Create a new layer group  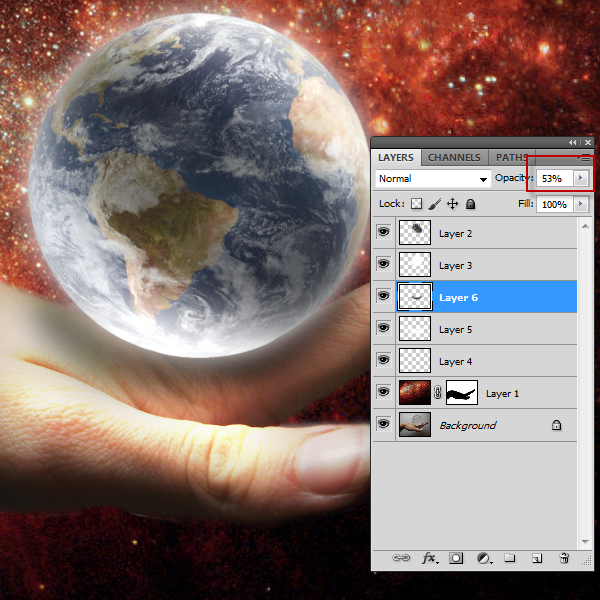[x=509, y=558]
